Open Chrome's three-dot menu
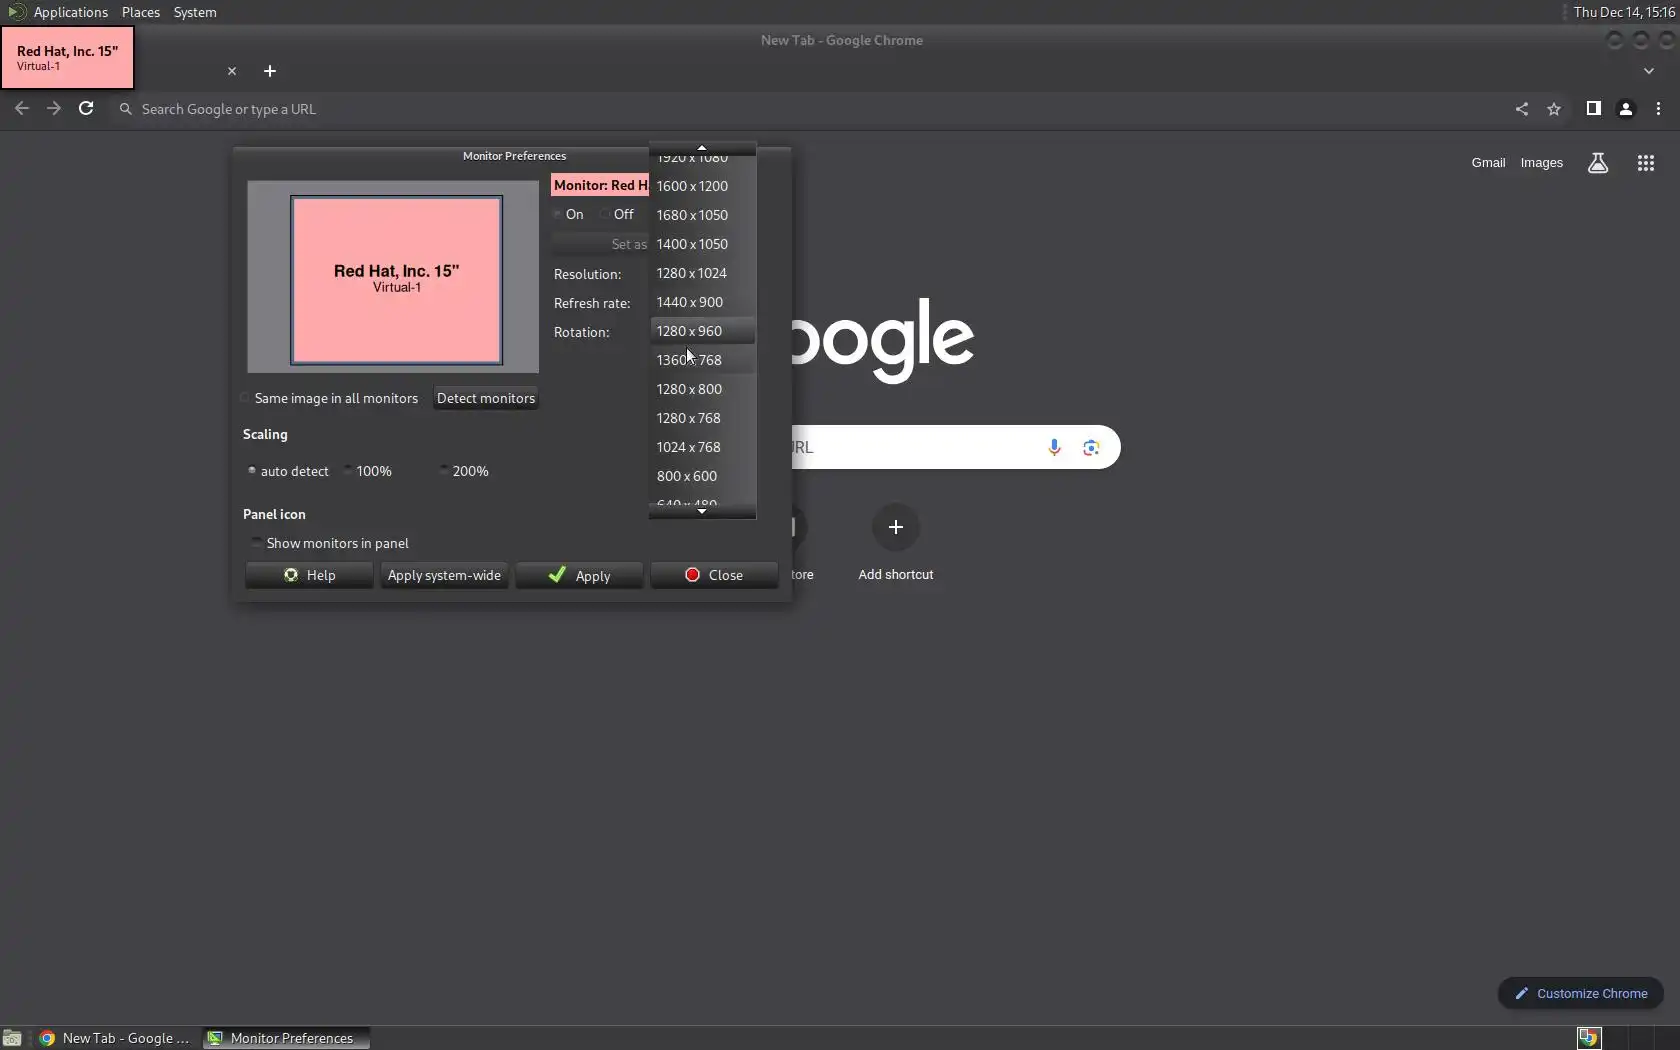 [1658, 109]
